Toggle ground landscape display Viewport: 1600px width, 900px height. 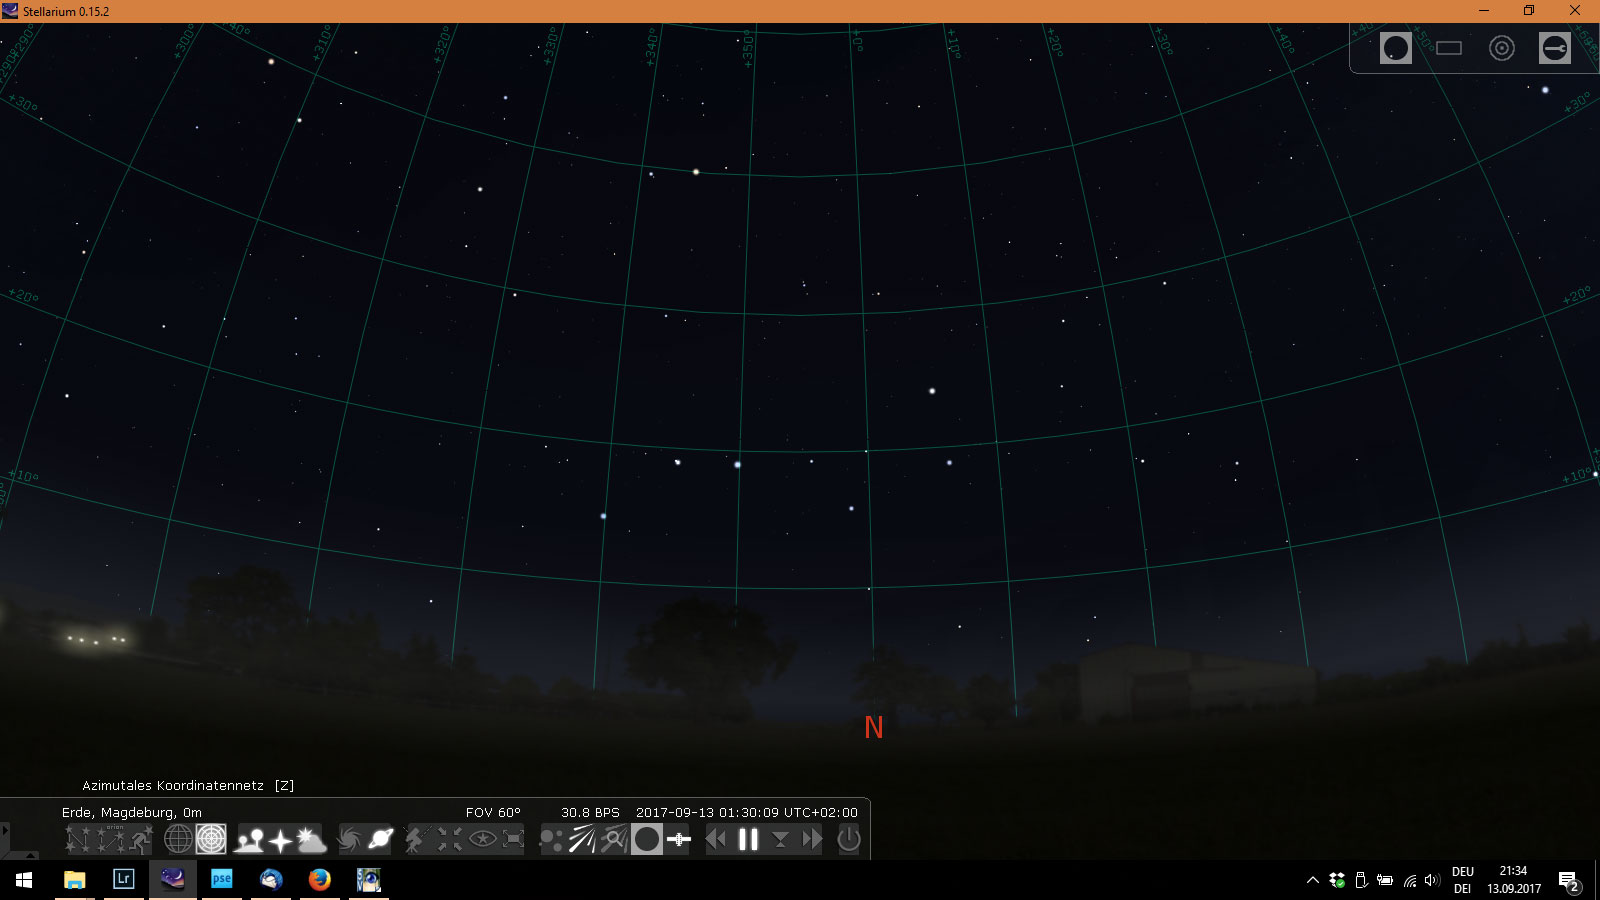[x=248, y=840]
